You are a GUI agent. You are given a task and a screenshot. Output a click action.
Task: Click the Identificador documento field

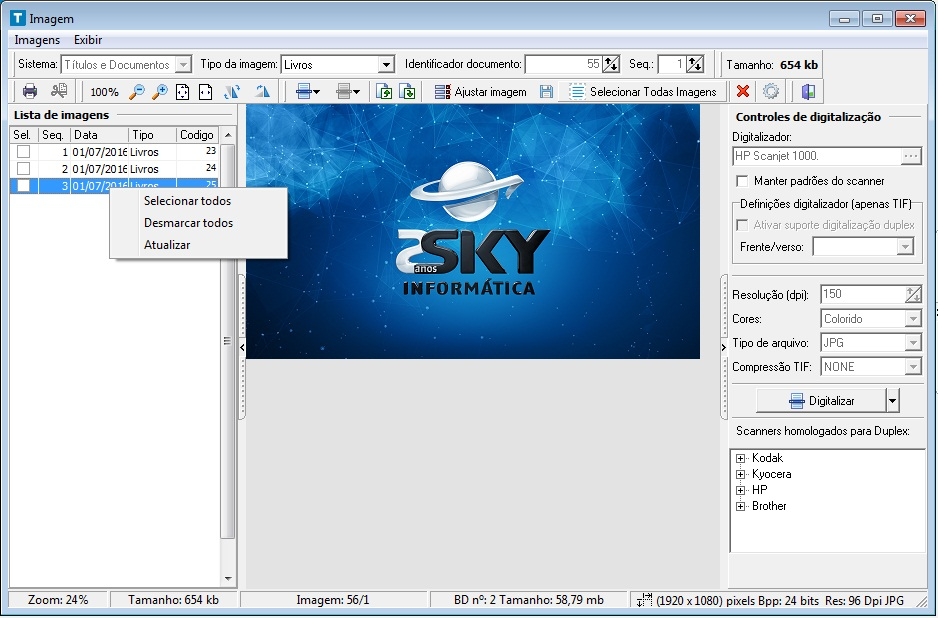(x=563, y=64)
